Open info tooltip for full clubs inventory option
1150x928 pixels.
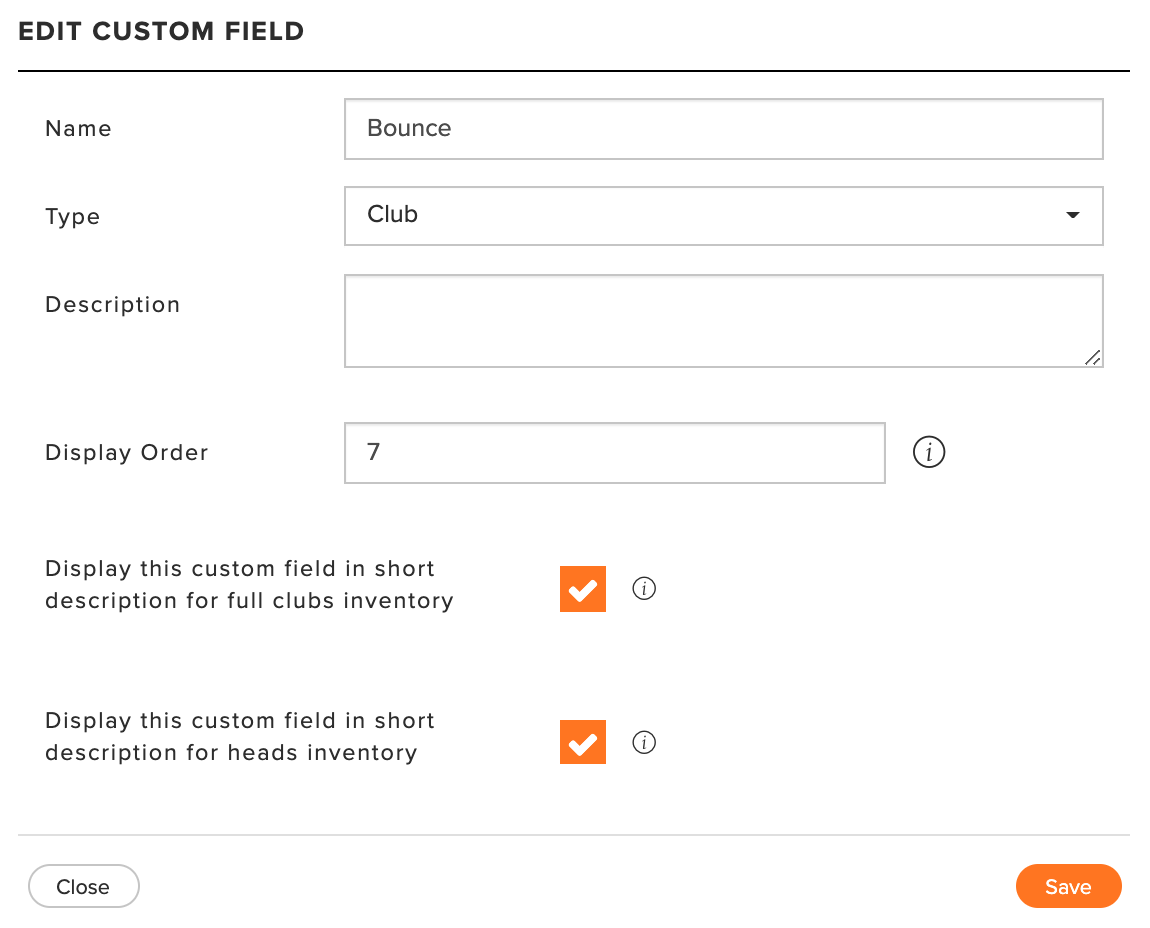[644, 588]
